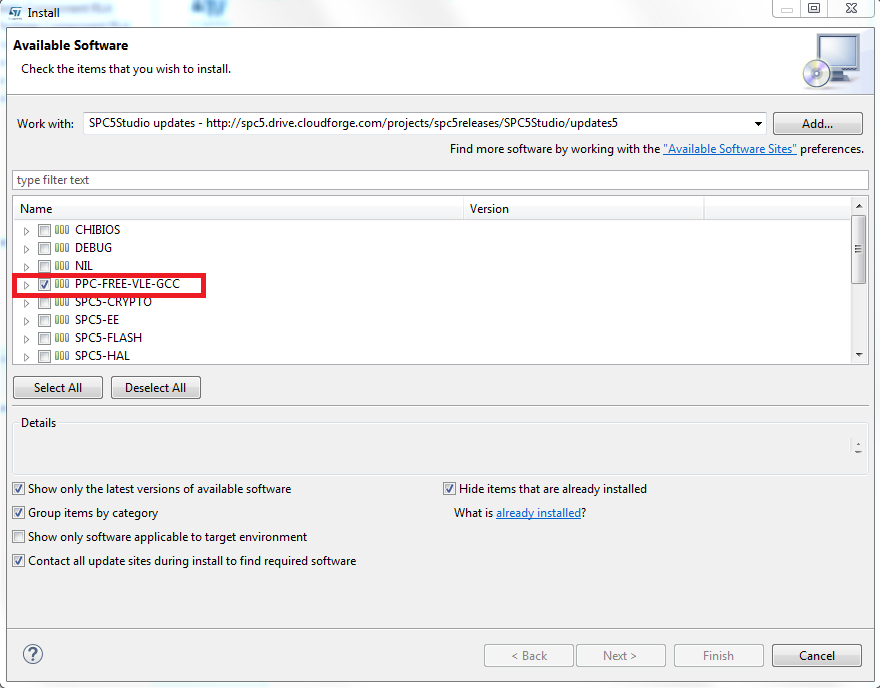Toggle Group items by category checkbox
The width and height of the screenshot is (880, 688).
(x=19, y=513)
